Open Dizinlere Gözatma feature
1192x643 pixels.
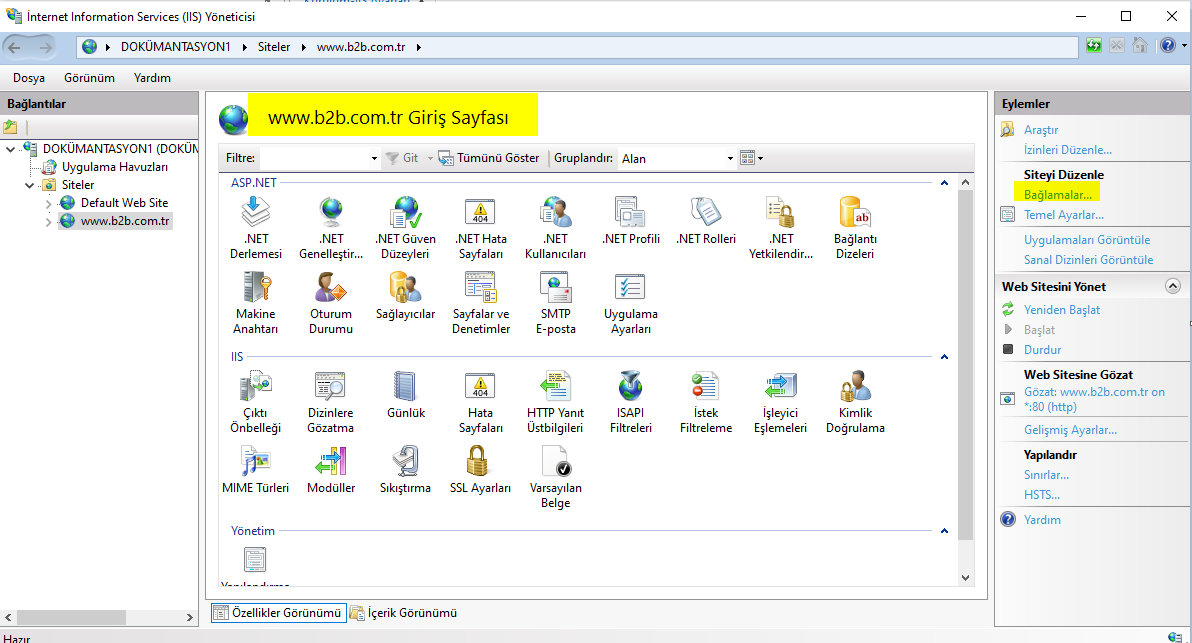pyautogui.click(x=331, y=401)
